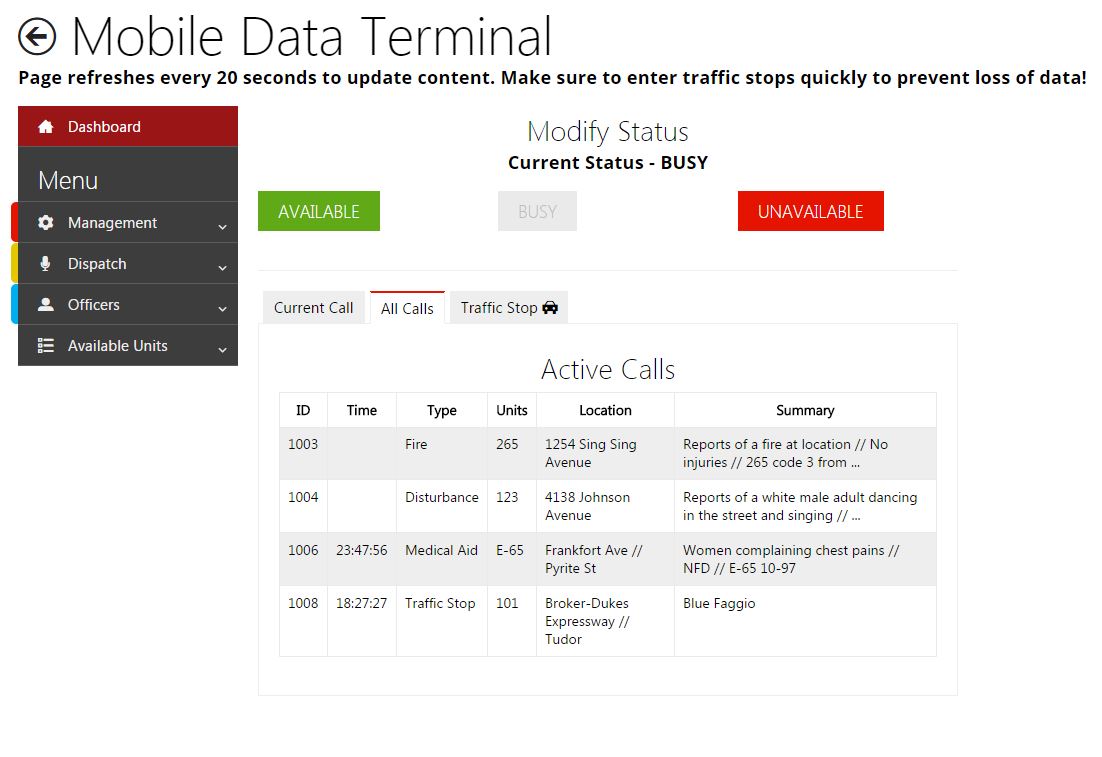Expand the Dispatch menu chevron
The height and width of the screenshot is (757, 1102).
(x=222, y=267)
